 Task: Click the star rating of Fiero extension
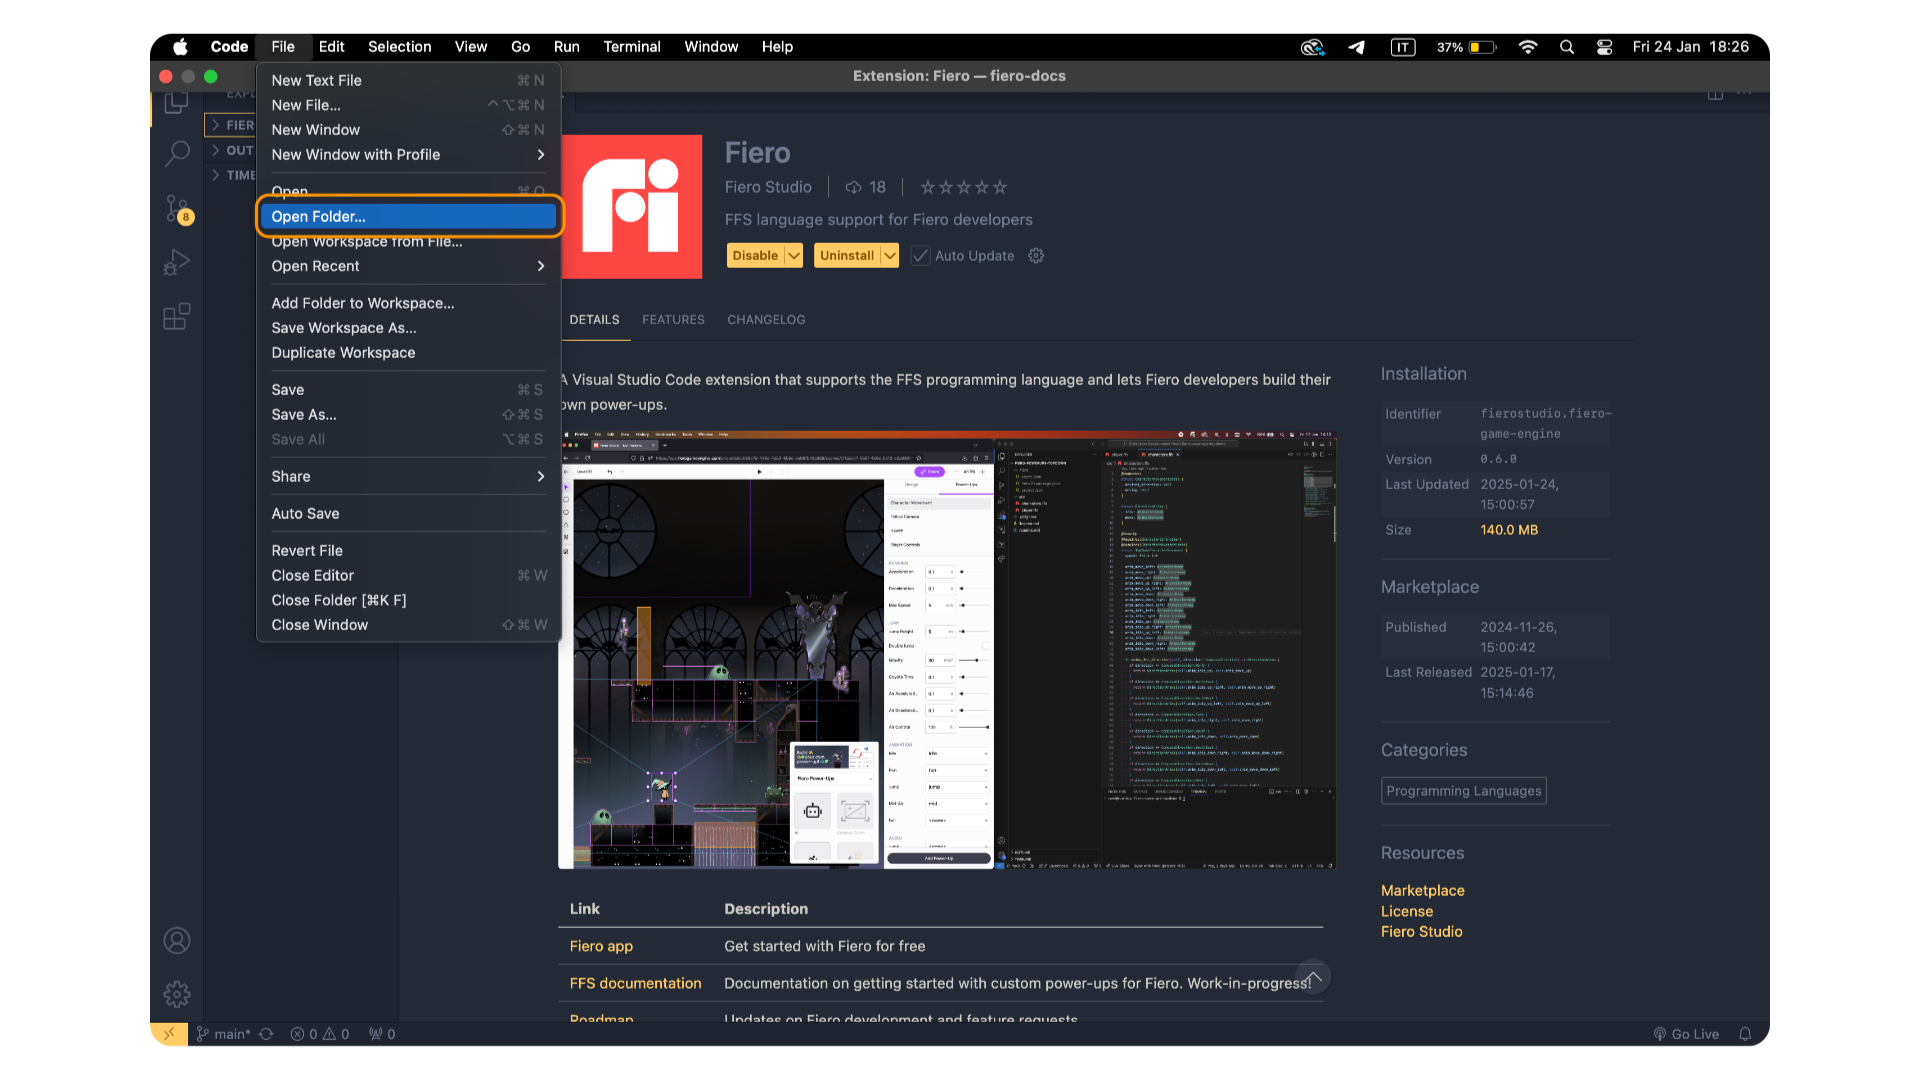pyautogui.click(x=963, y=187)
